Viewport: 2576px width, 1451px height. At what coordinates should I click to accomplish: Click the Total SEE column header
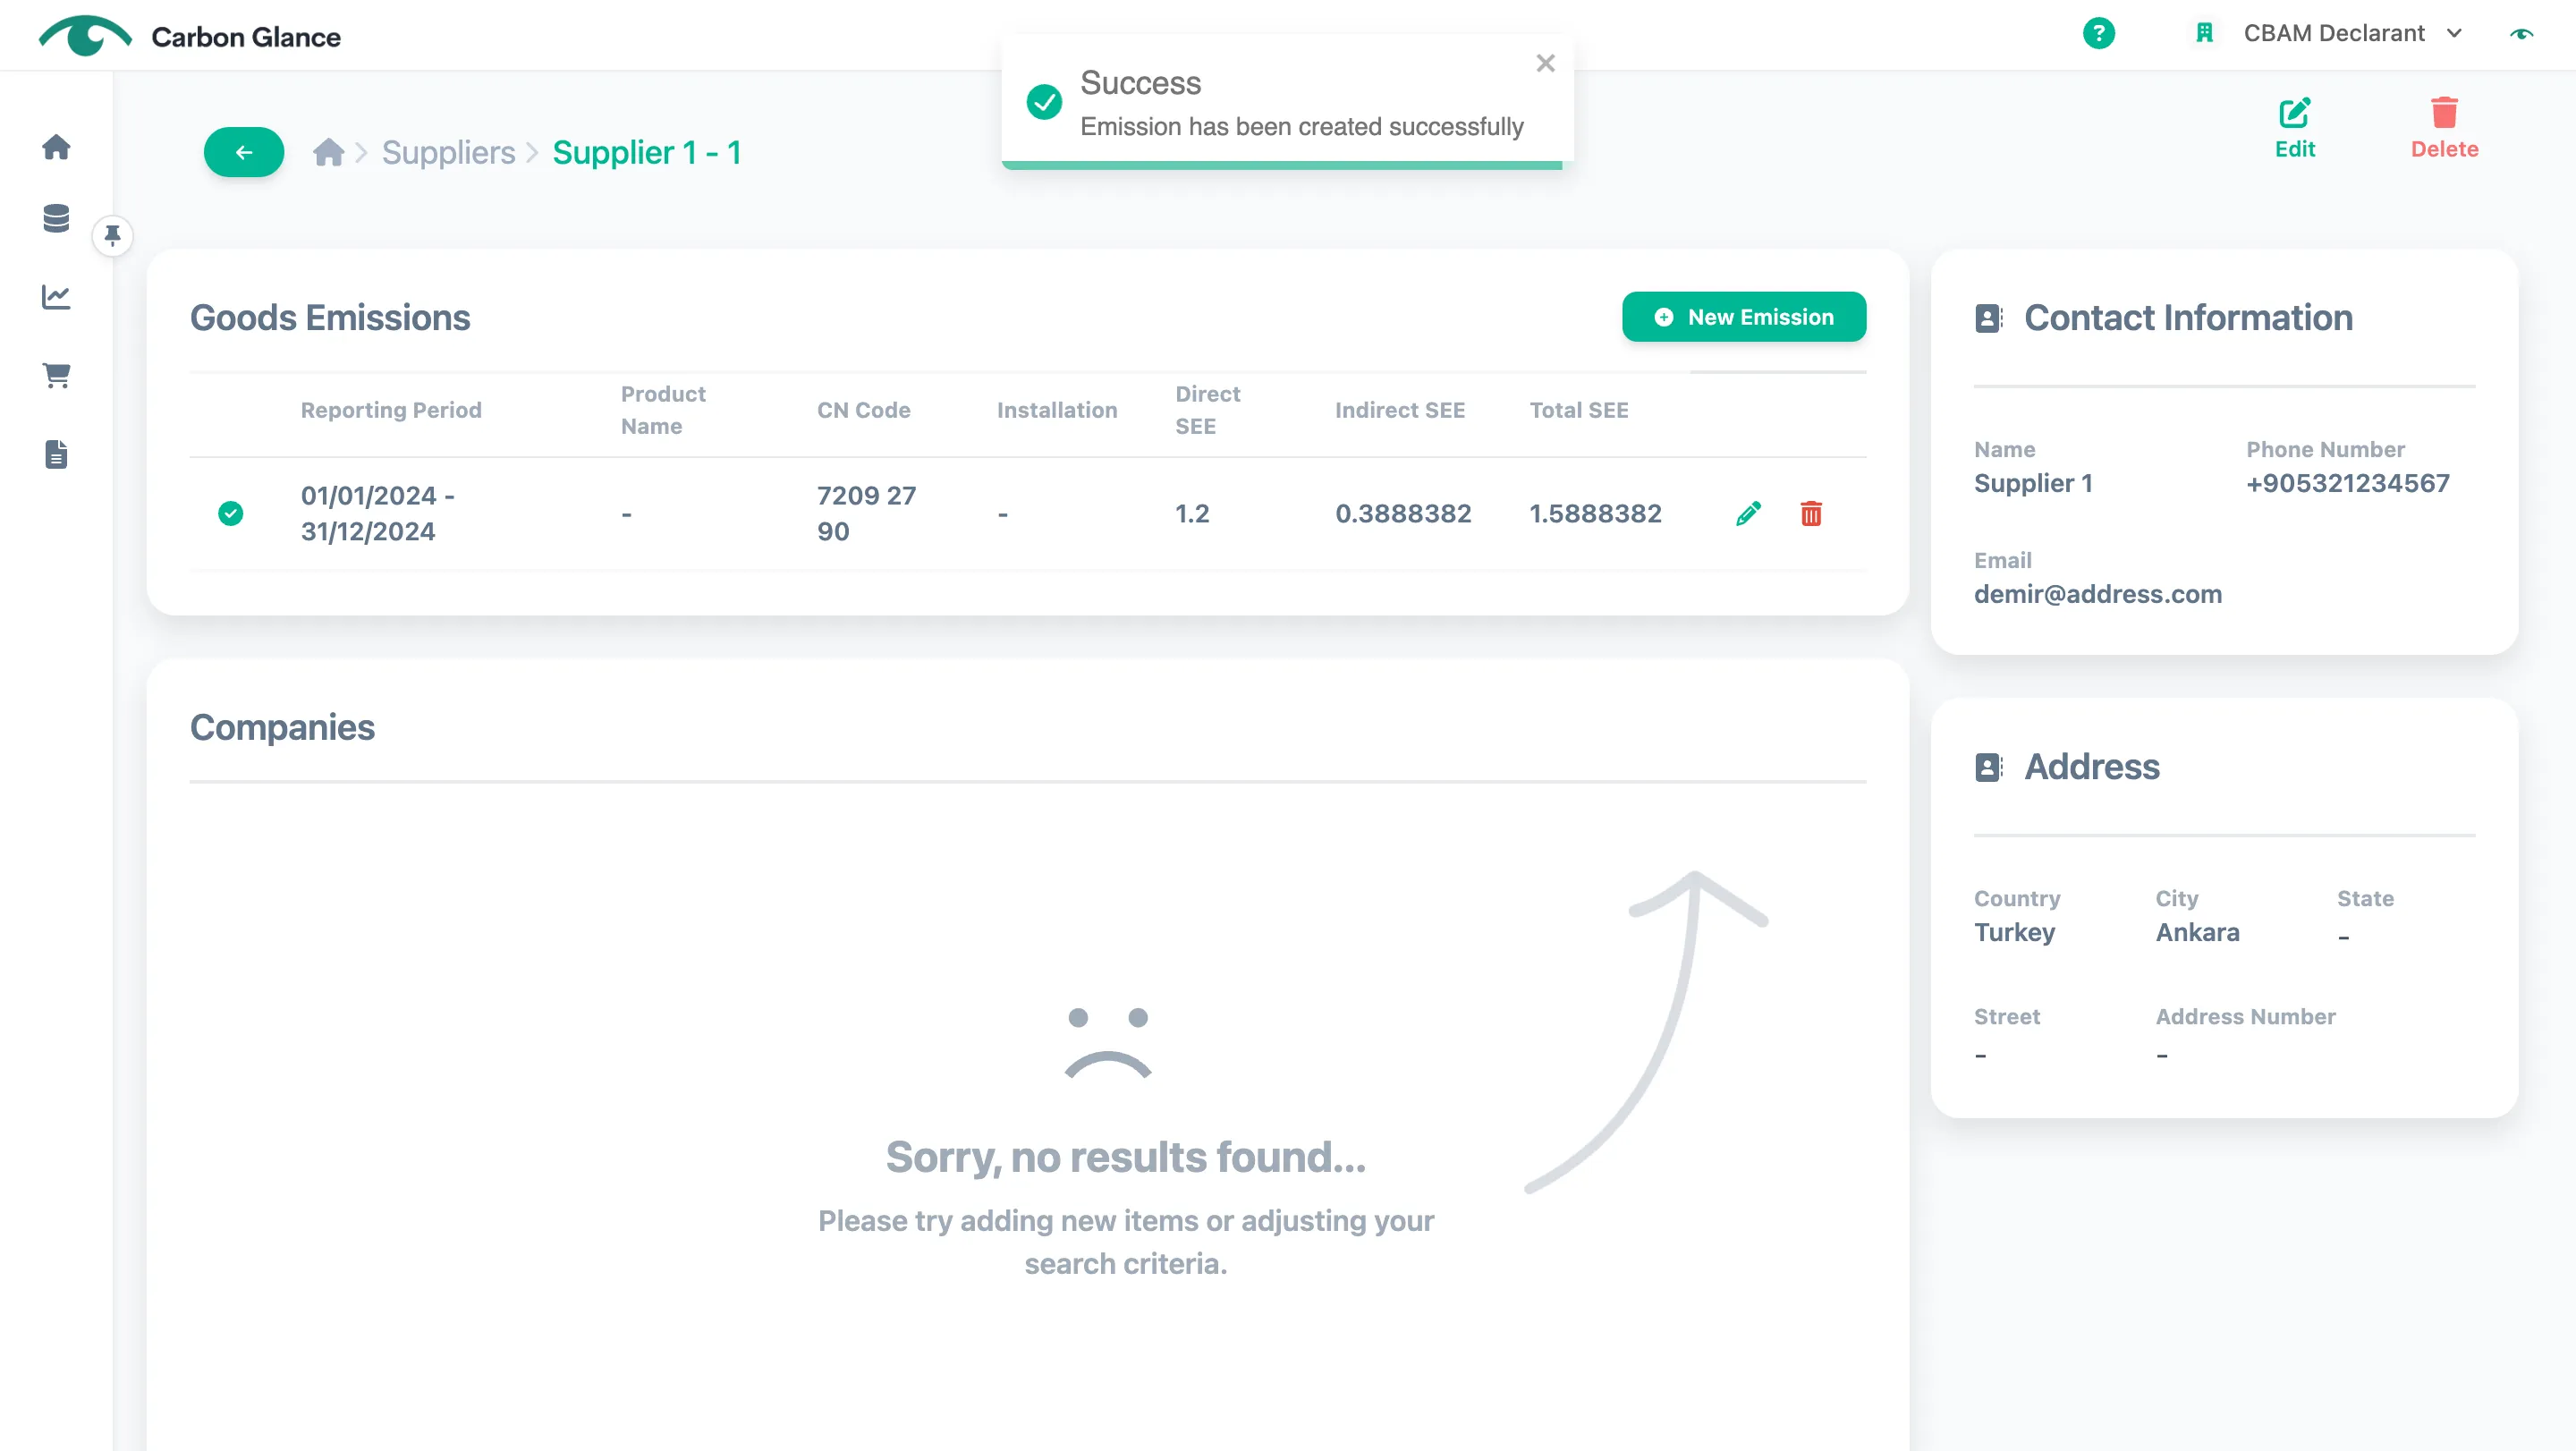click(x=1579, y=410)
